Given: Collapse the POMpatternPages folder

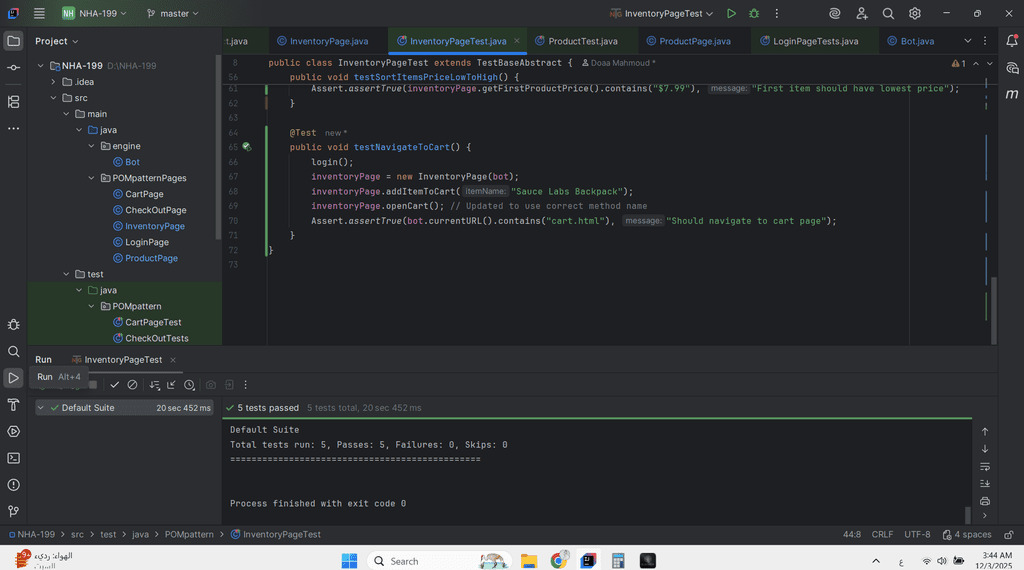Looking at the screenshot, I should coord(91,178).
